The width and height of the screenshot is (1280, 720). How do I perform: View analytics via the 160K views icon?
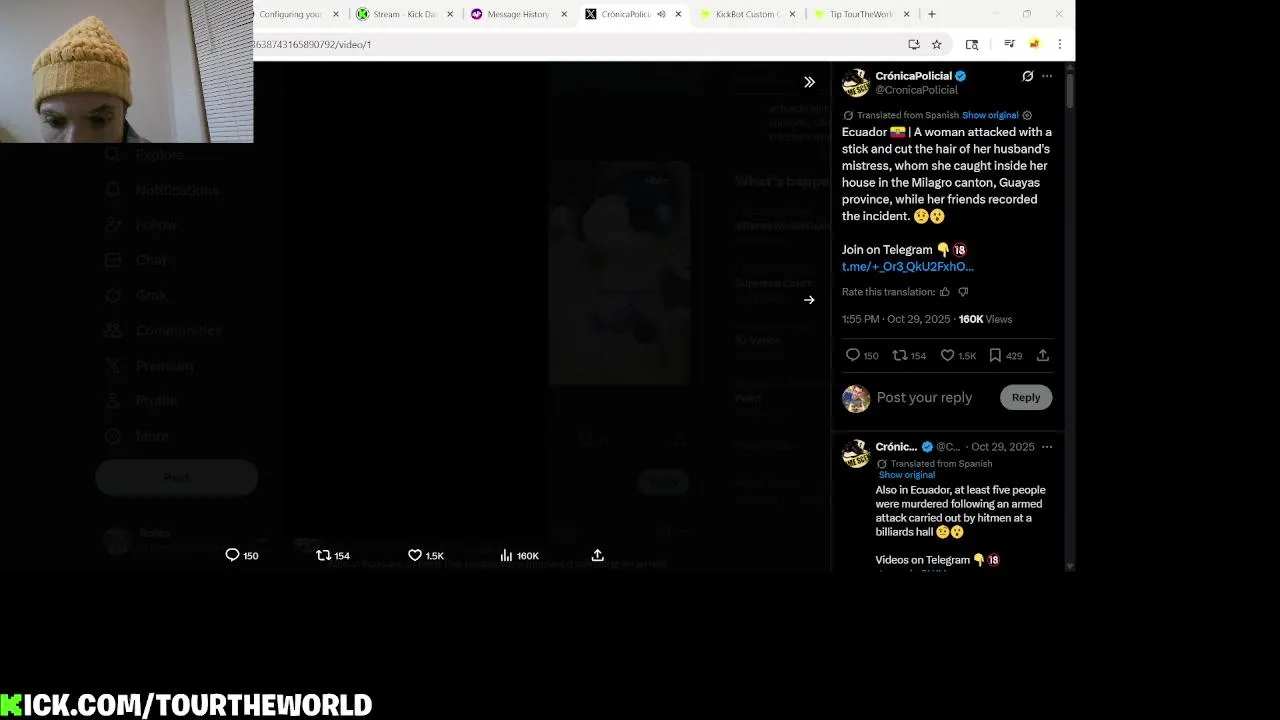[x=506, y=555]
